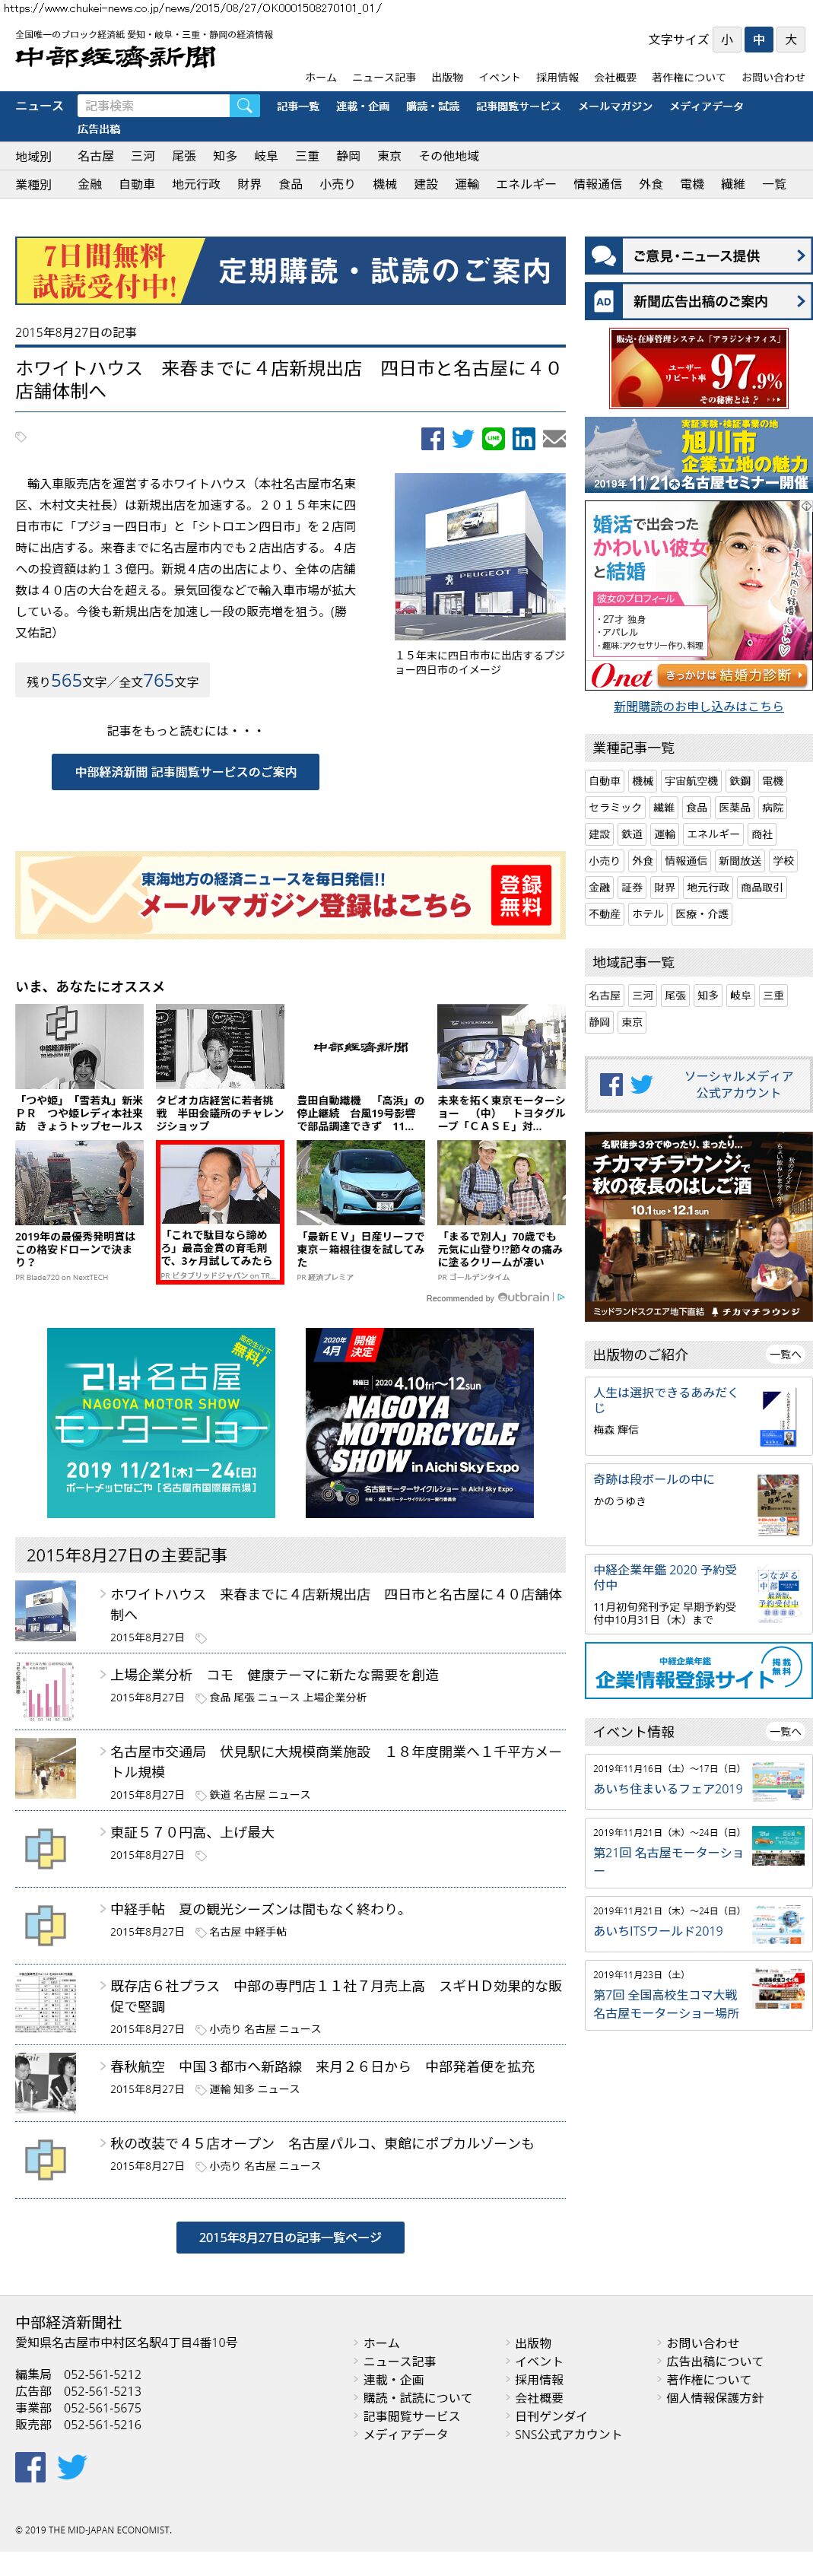Image resolution: width=813 pixels, height=2576 pixels.
Task: Open recommended Nissan Leaf EV article
Action: pos(360,1211)
